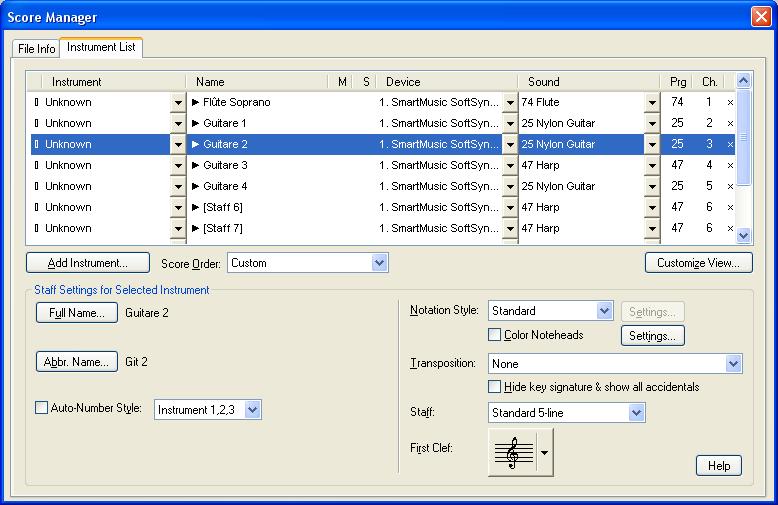Viewport: 778px width, 505px height.
Task: Enable the Auto-Number Style checkbox
Action: point(42,408)
